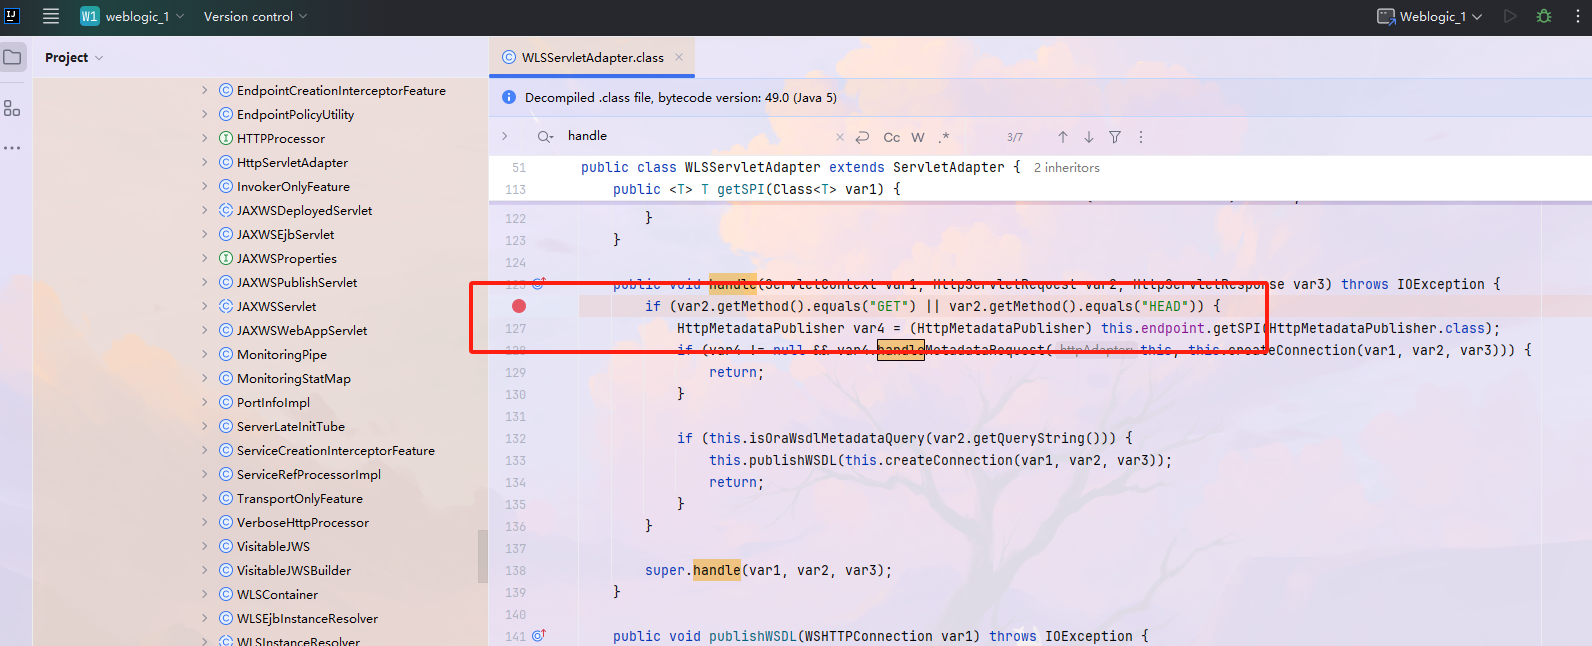Select VerboseHttpProcessor in the project tree
The height and width of the screenshot is (646, 1592).
(303, 522)
